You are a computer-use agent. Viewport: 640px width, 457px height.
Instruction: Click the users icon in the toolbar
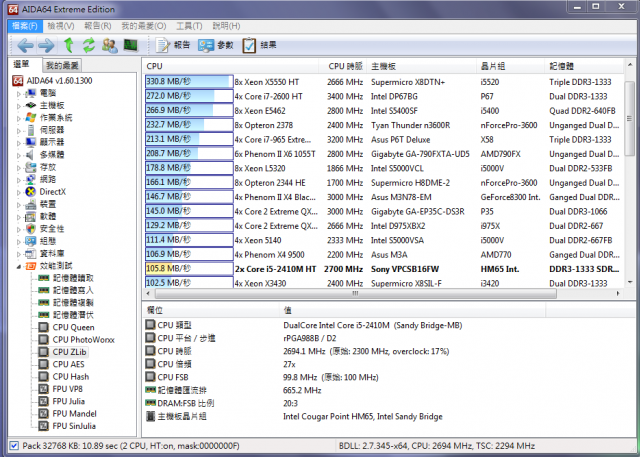pos(110,45)
